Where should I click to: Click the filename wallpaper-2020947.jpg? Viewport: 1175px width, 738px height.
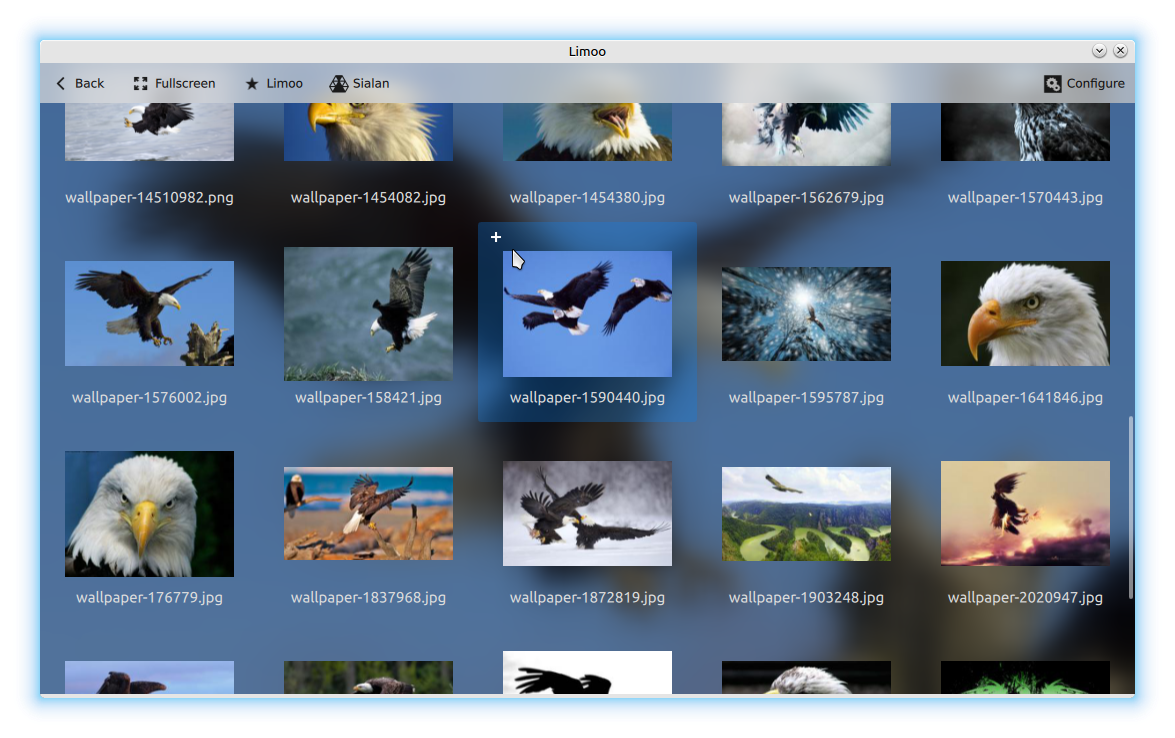pyautogui.click(x=1025, y=598)
